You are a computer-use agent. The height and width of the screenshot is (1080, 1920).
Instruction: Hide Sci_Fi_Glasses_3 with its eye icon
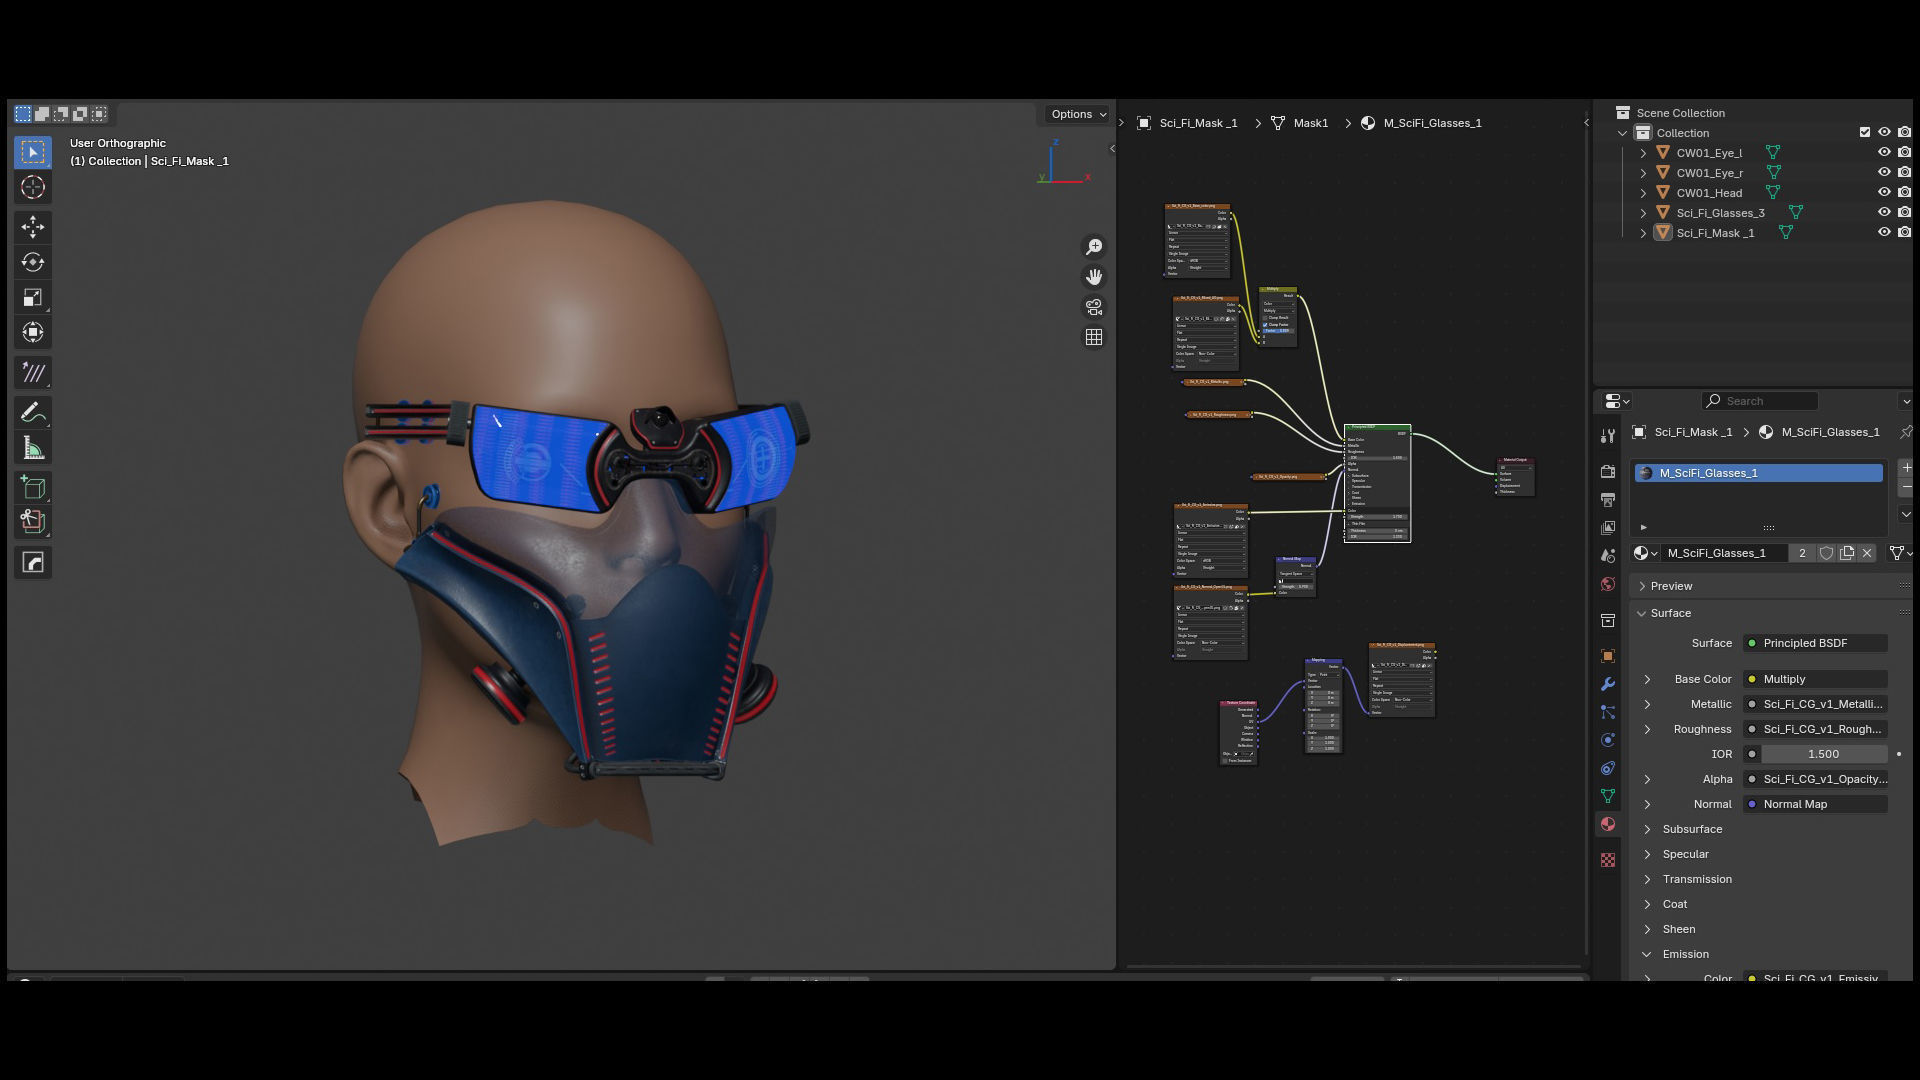(1884, 212)
